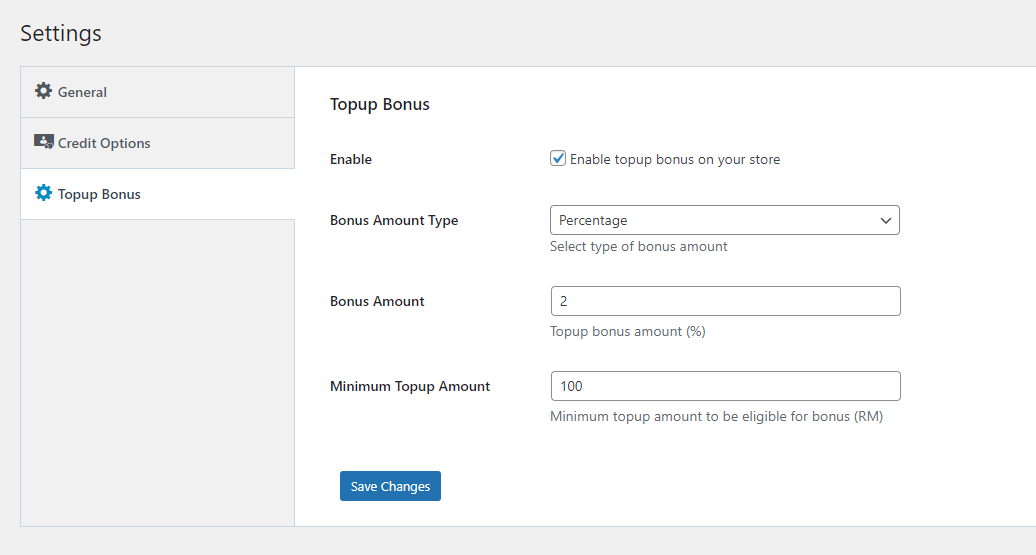The width and height of the screenshot is (1036, 555).
Task: Click the Settings page title
Action: (61, 33)
